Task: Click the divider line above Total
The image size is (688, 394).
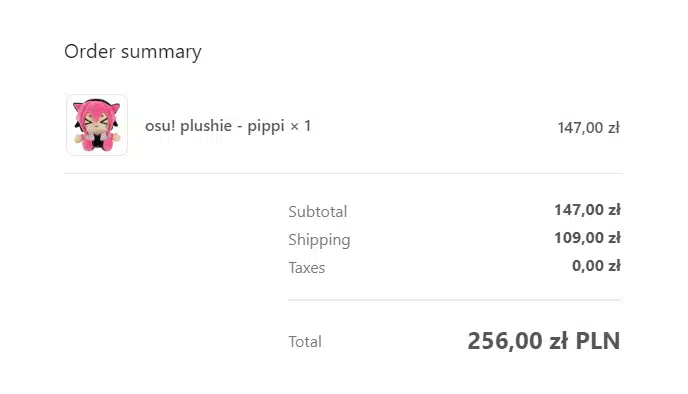Action: (x=454, y=300)
